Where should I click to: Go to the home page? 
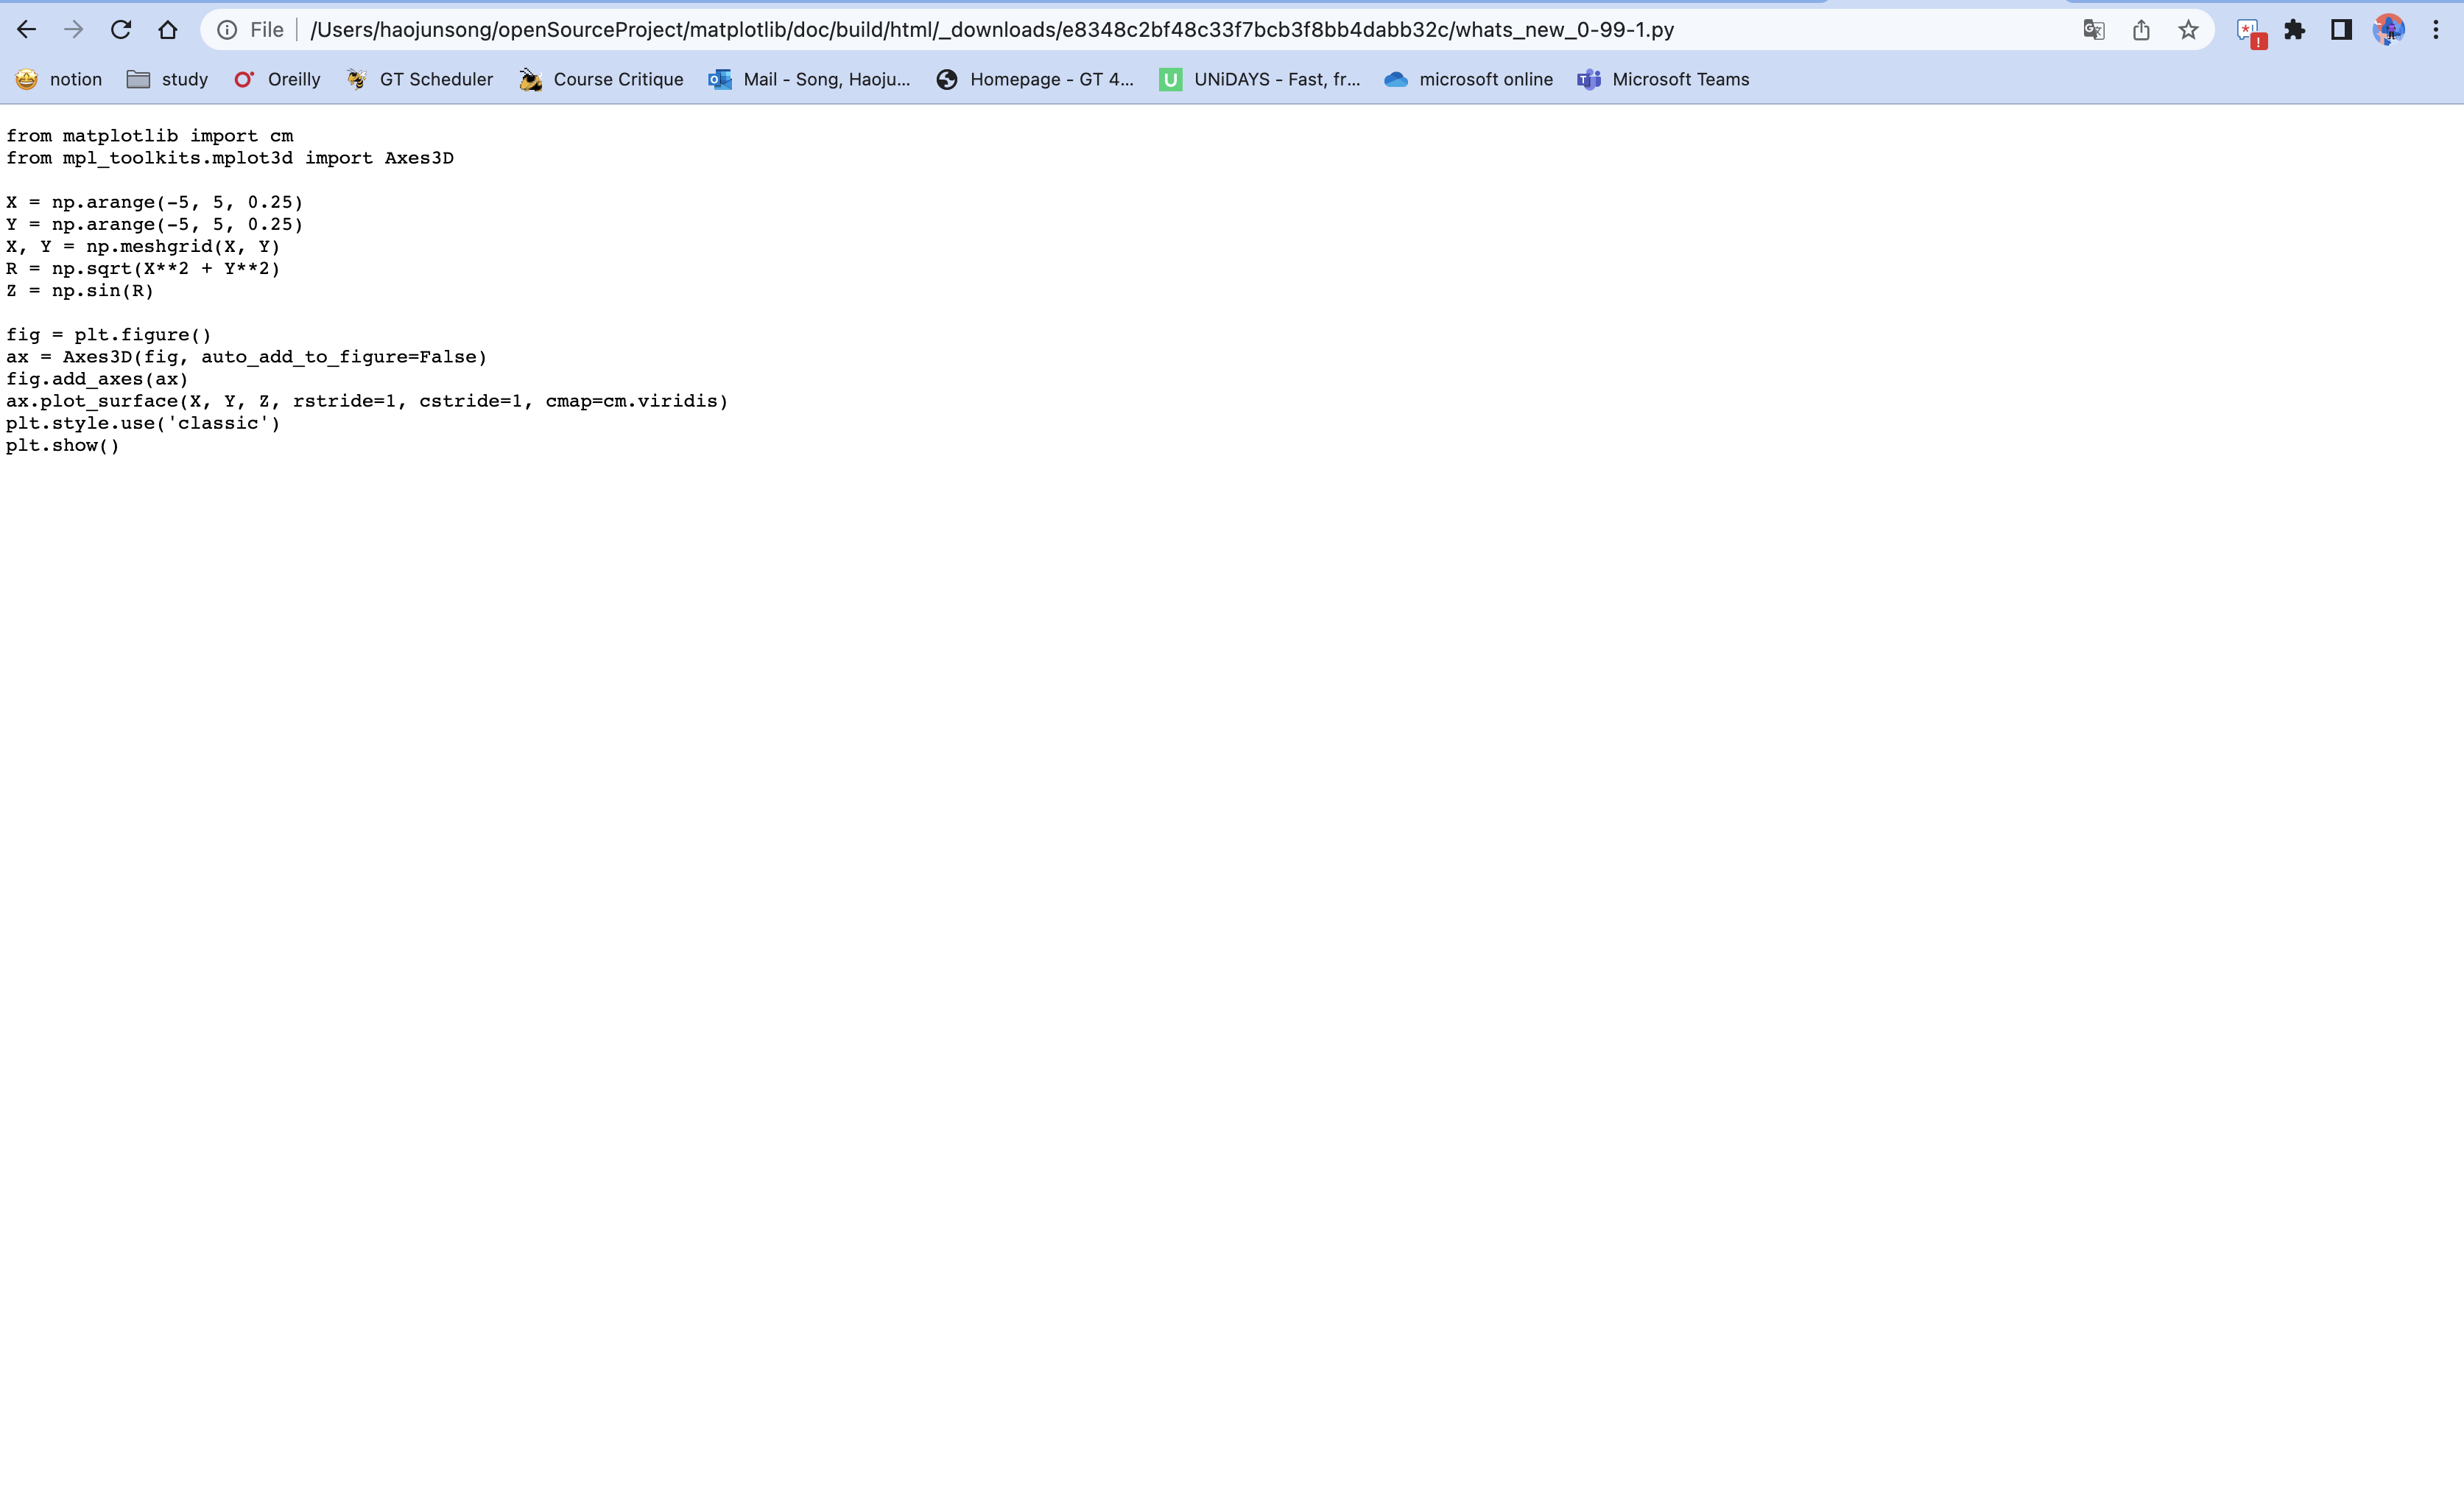click(168, 30)
